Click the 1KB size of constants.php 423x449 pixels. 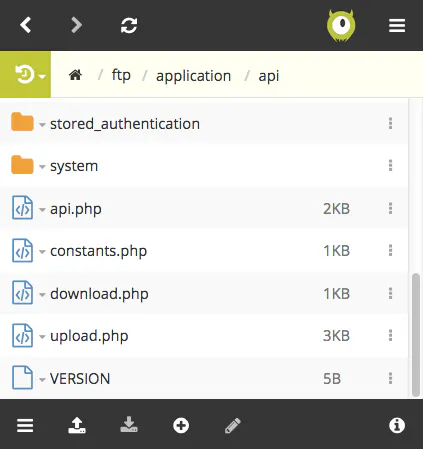tap(336, 251)
